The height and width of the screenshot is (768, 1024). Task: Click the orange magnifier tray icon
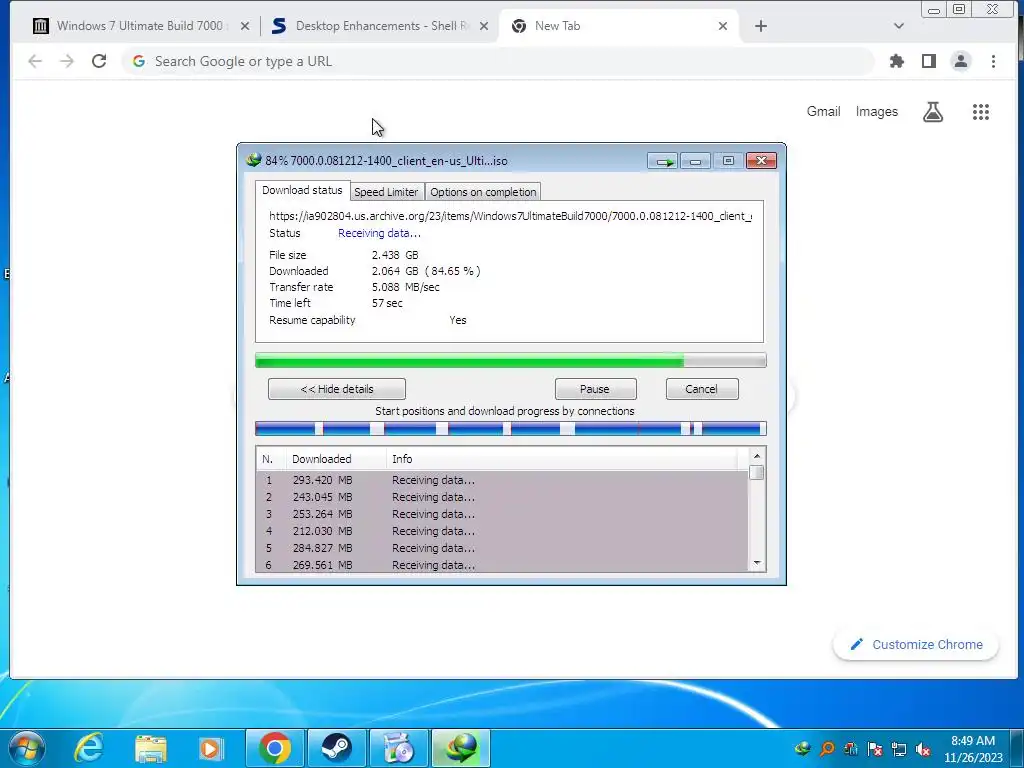(x=827, y=748)
